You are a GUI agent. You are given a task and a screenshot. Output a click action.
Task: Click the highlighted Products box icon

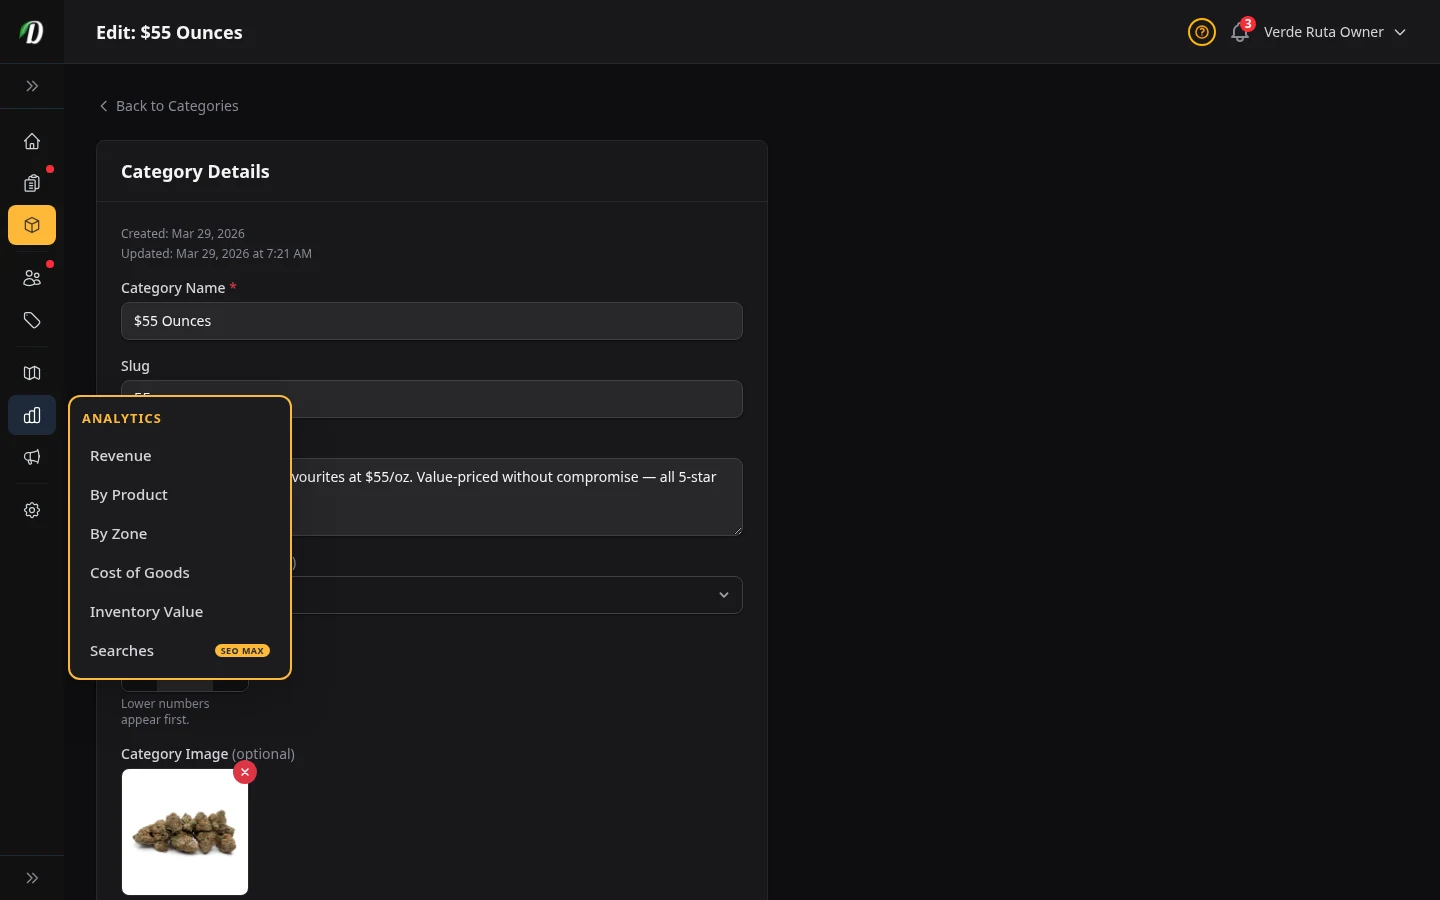(x=32, y=225)
